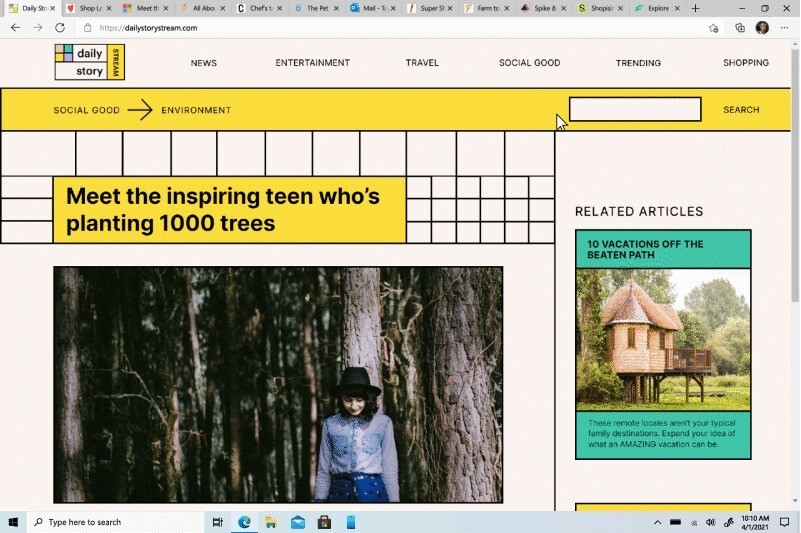This screenshot has height=533, width=801.
Task: Open the 10 Vacations Off the Beaten Path article
Action: click(645, 250)
